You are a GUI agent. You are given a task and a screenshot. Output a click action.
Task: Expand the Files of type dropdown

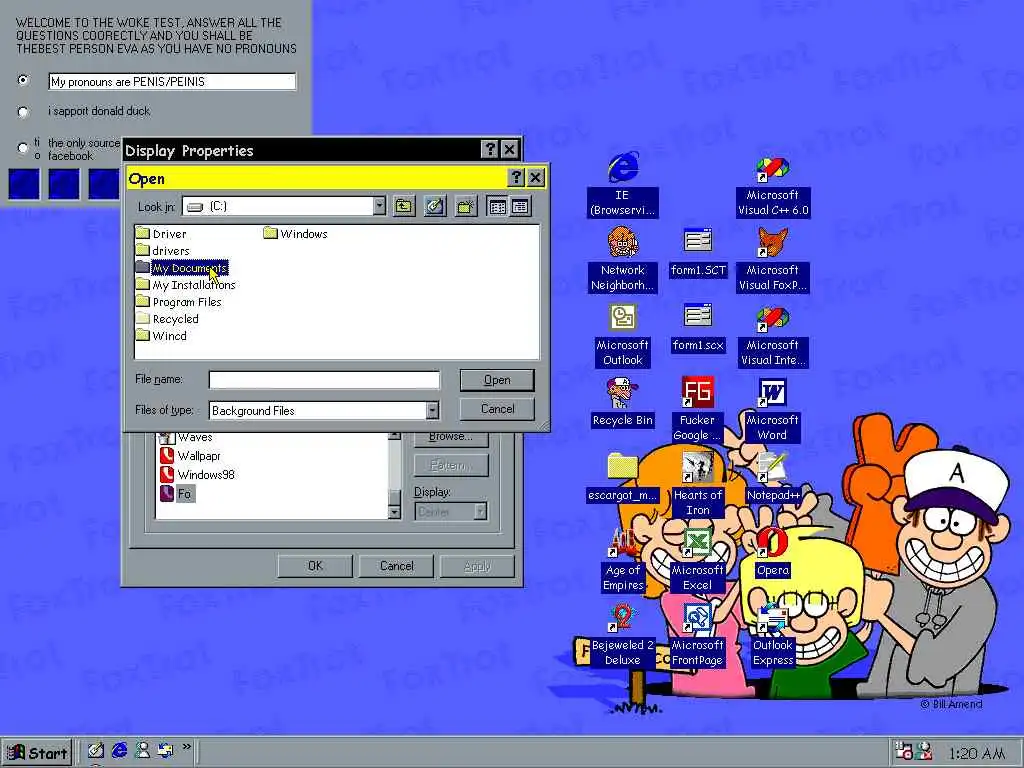pos(432,410)
